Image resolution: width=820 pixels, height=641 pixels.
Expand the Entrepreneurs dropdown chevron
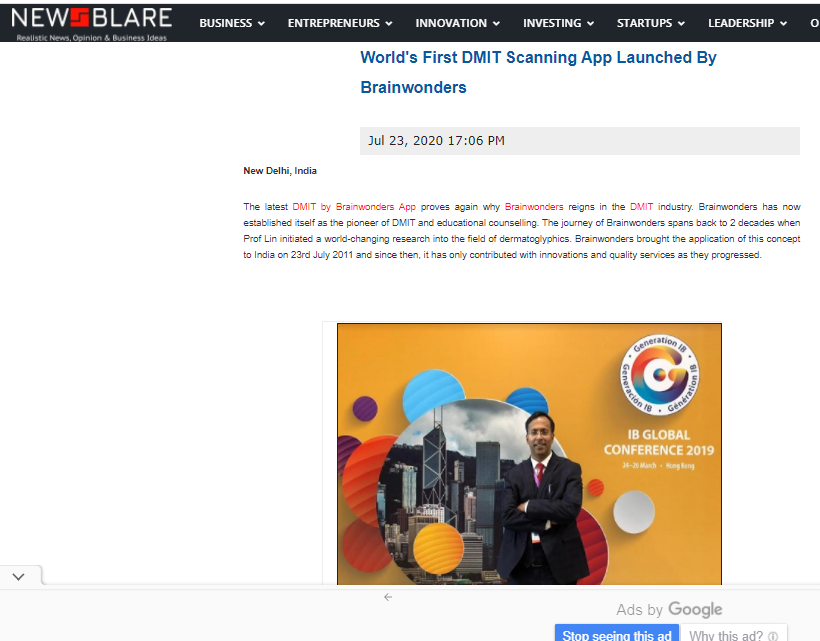(x=389, y=24)
